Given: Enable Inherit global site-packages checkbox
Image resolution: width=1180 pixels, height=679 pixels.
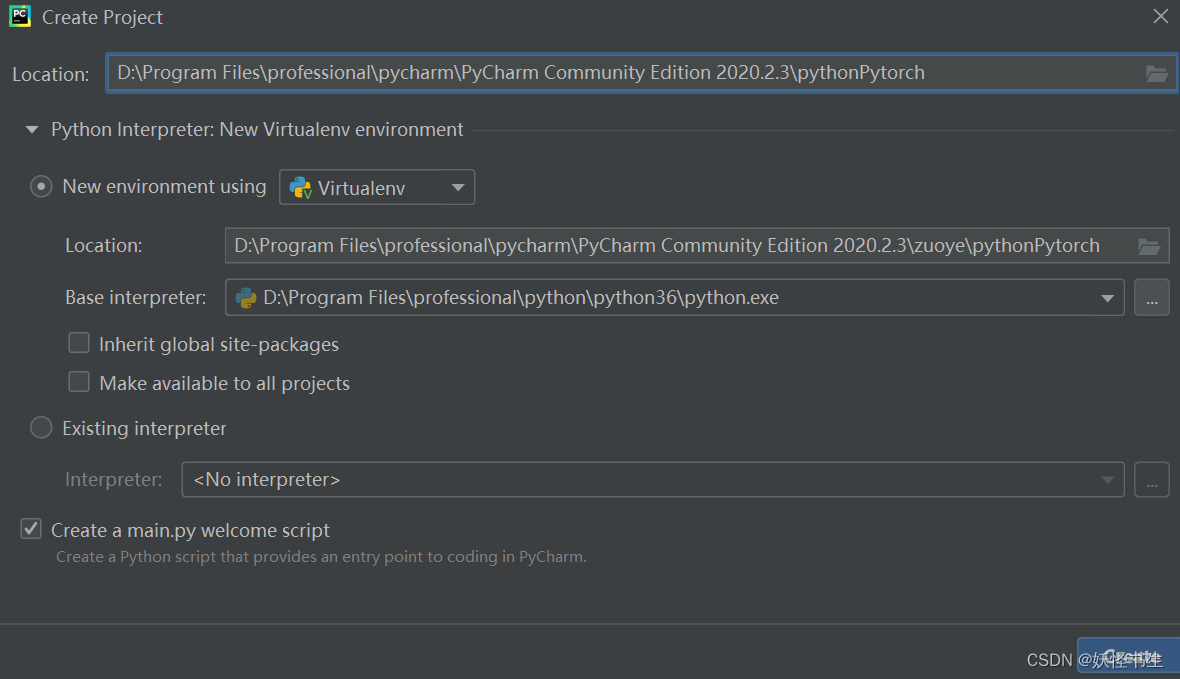Looking at the screenshot, I should pyautogui.click(x=79, y=343).
